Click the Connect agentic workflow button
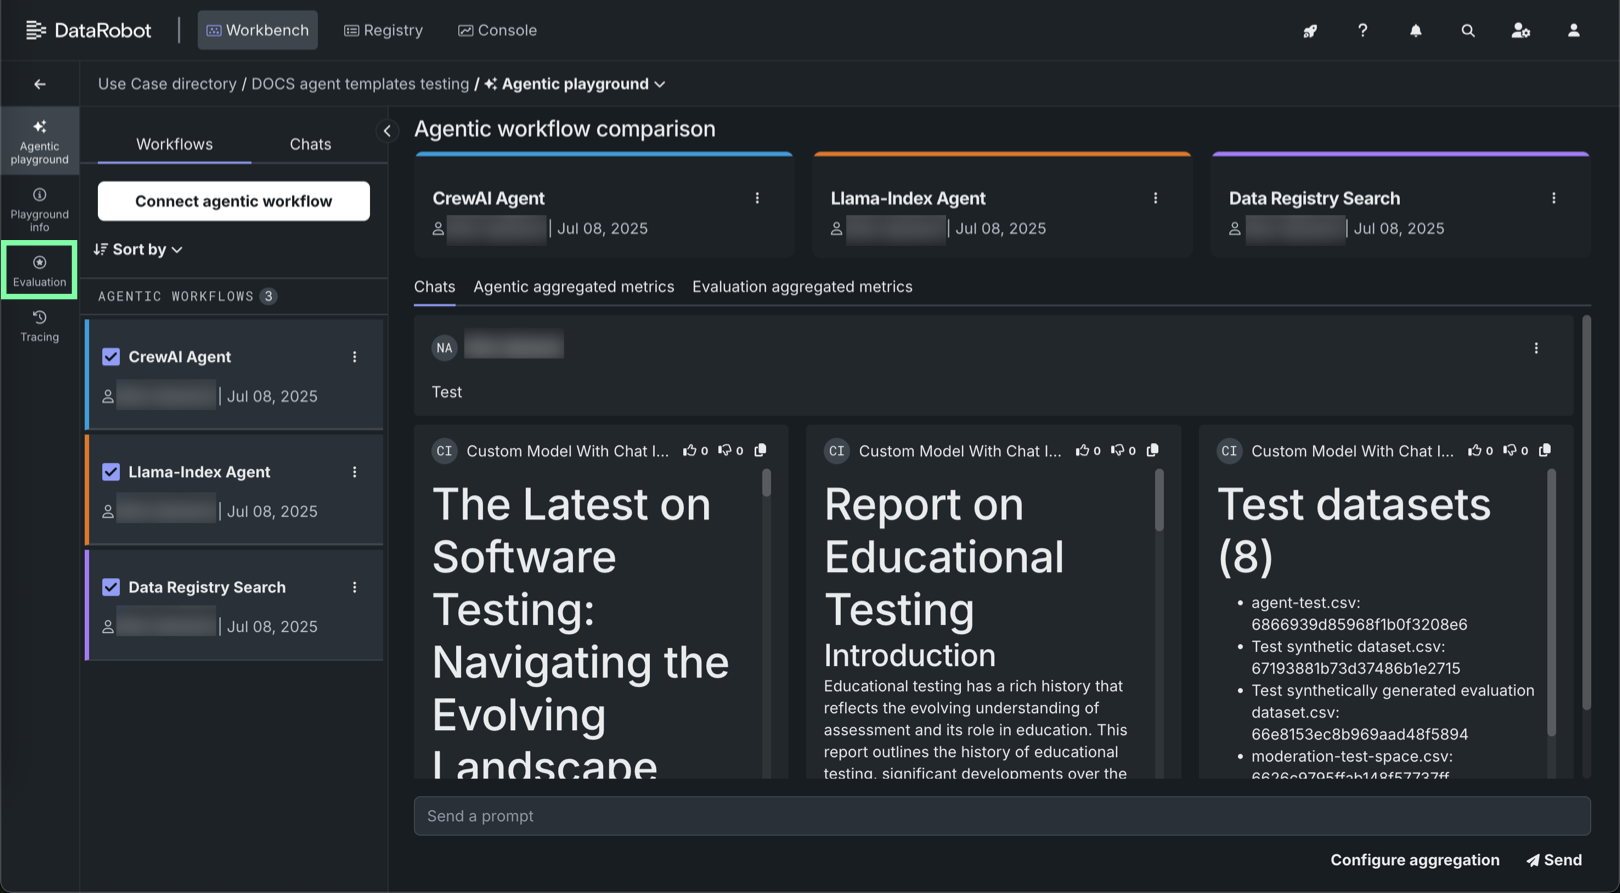The width and height of the screenshot is (1620, 893). click(233, 201)
